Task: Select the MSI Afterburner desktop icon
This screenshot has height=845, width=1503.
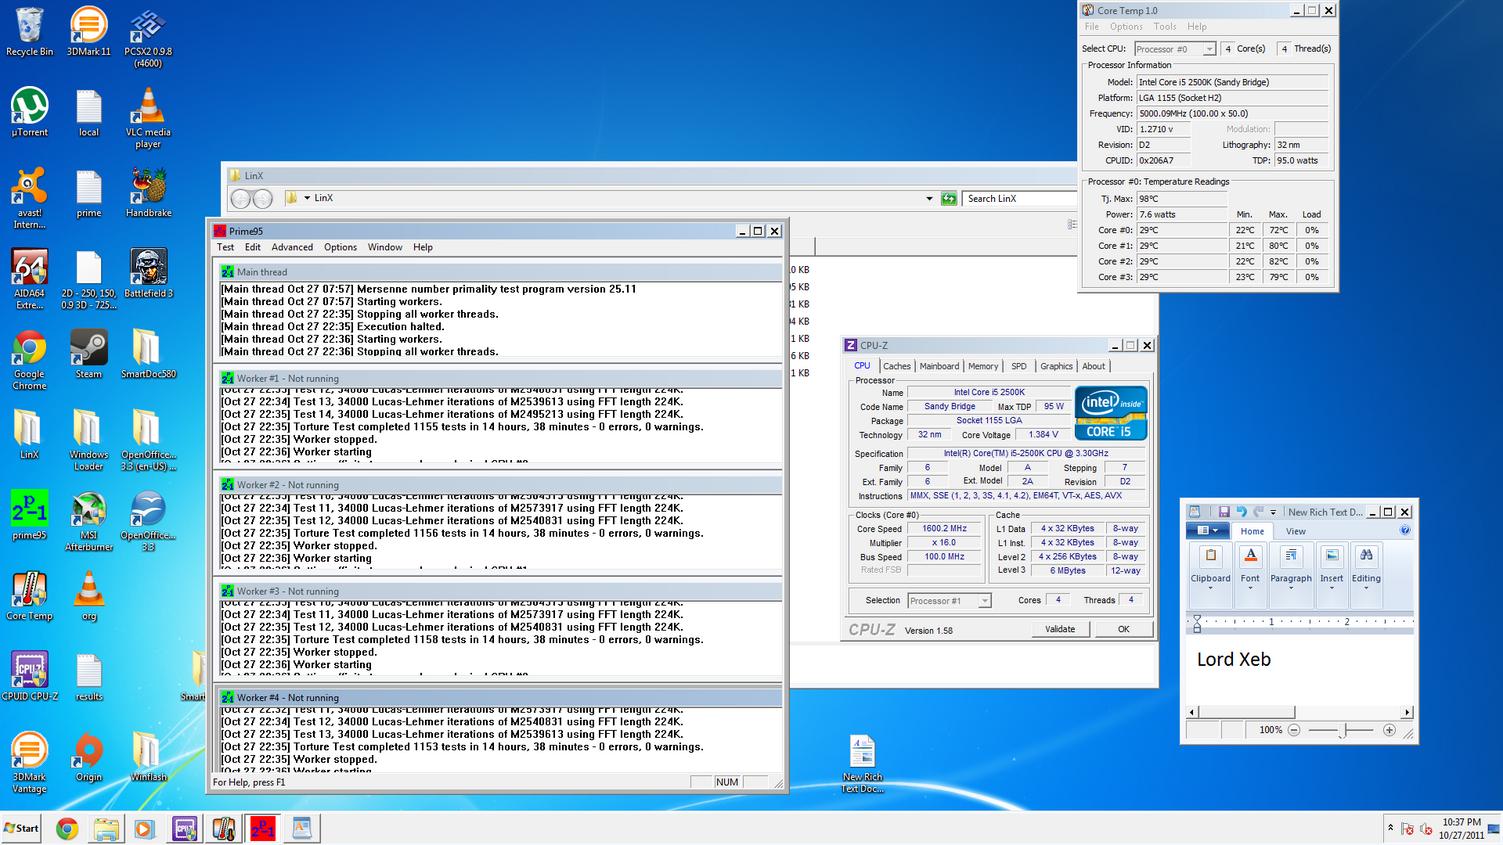Action: pos(88,521)
